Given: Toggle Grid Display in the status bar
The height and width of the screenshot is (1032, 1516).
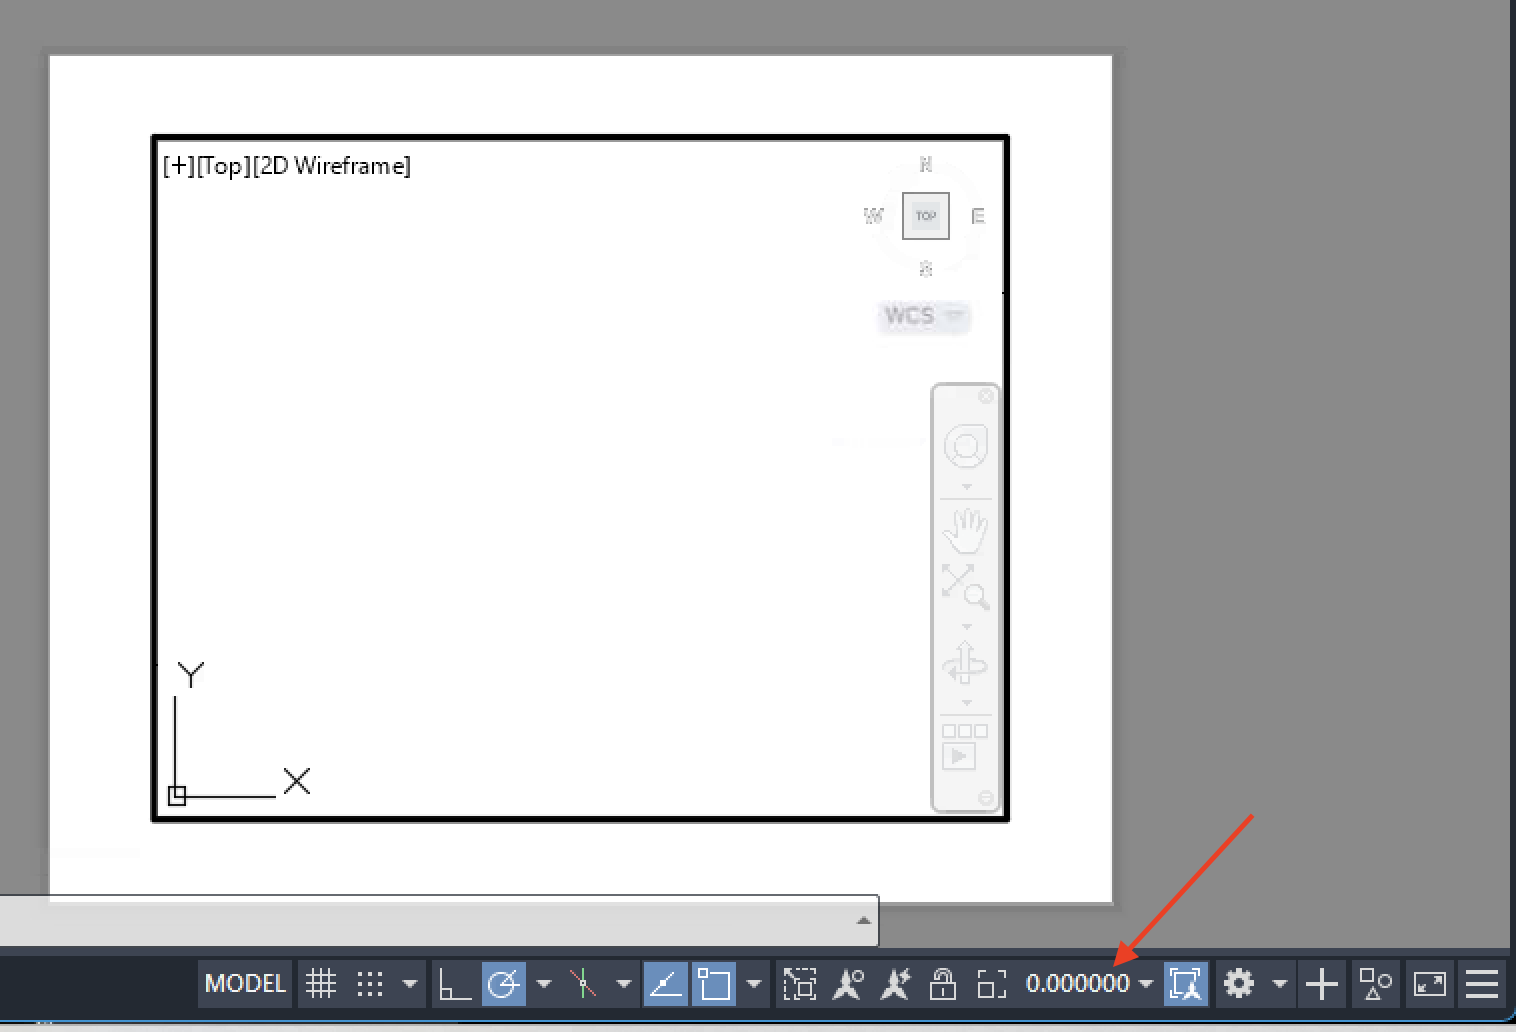Looking at the screenshot, I should click(x=321, y=983).
